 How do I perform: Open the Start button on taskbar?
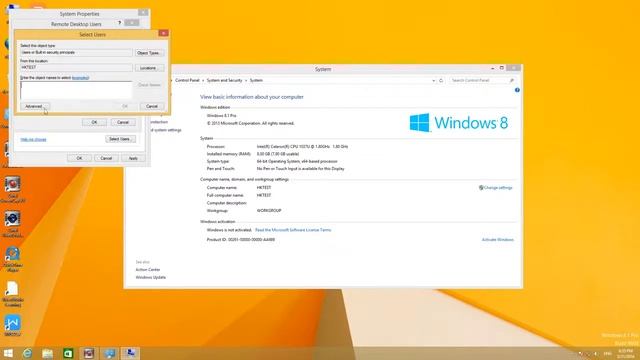(x=8, y=353)
